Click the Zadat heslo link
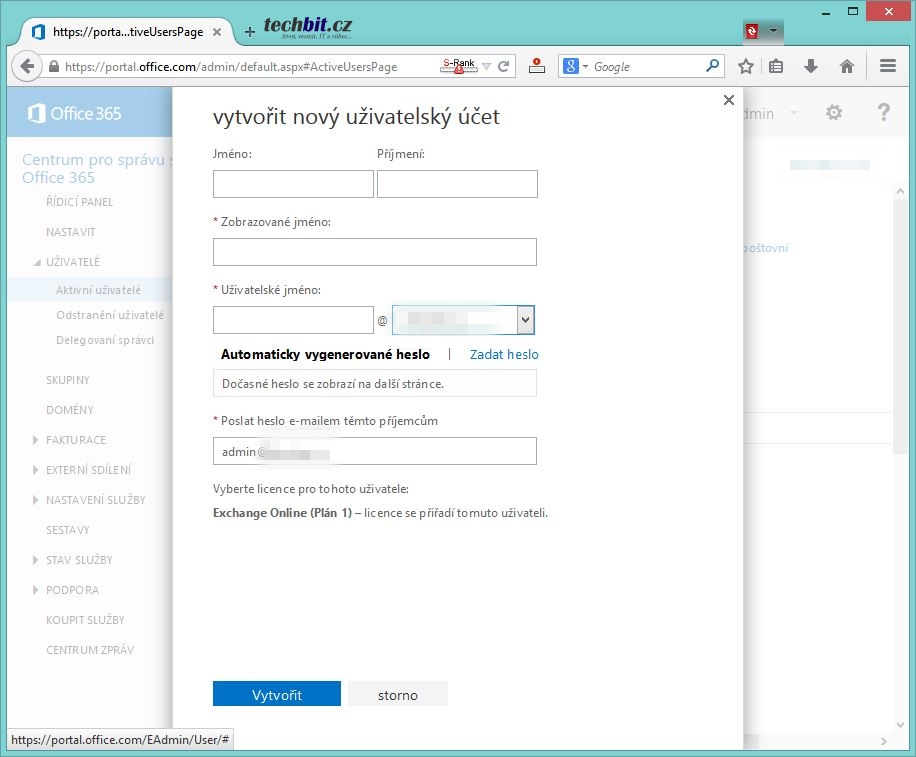 click(x=504, y=354)
